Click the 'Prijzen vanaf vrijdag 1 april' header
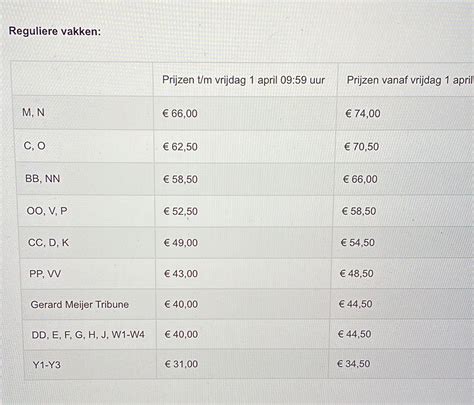This screenshot has width=474, height=405. pos(410,80)
